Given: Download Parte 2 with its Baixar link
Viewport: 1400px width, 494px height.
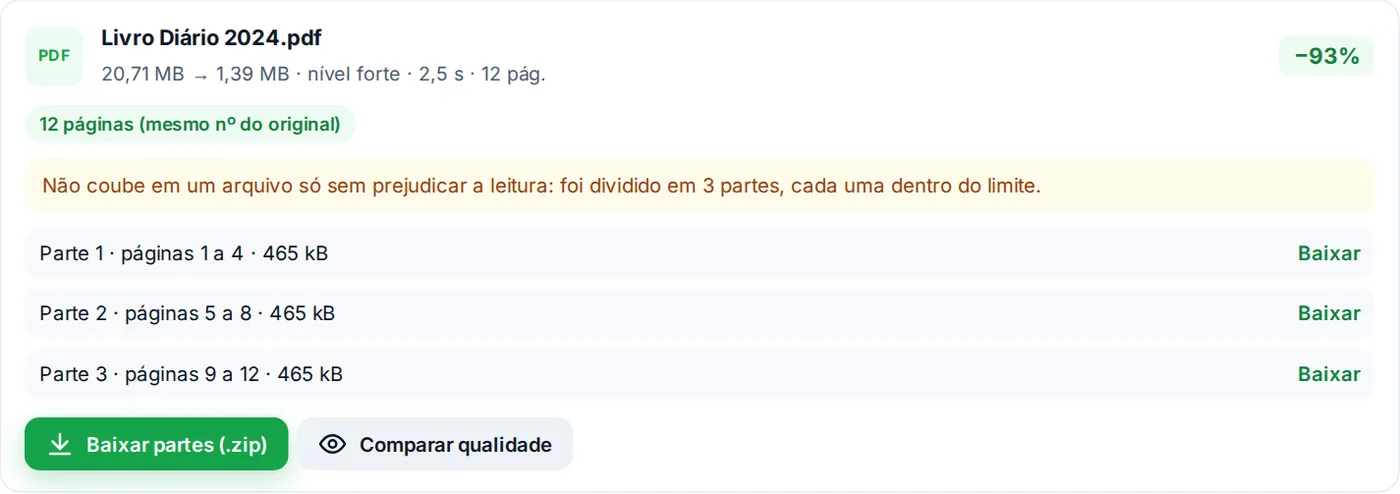Looking at the screenshot, I should point(1329,313).
